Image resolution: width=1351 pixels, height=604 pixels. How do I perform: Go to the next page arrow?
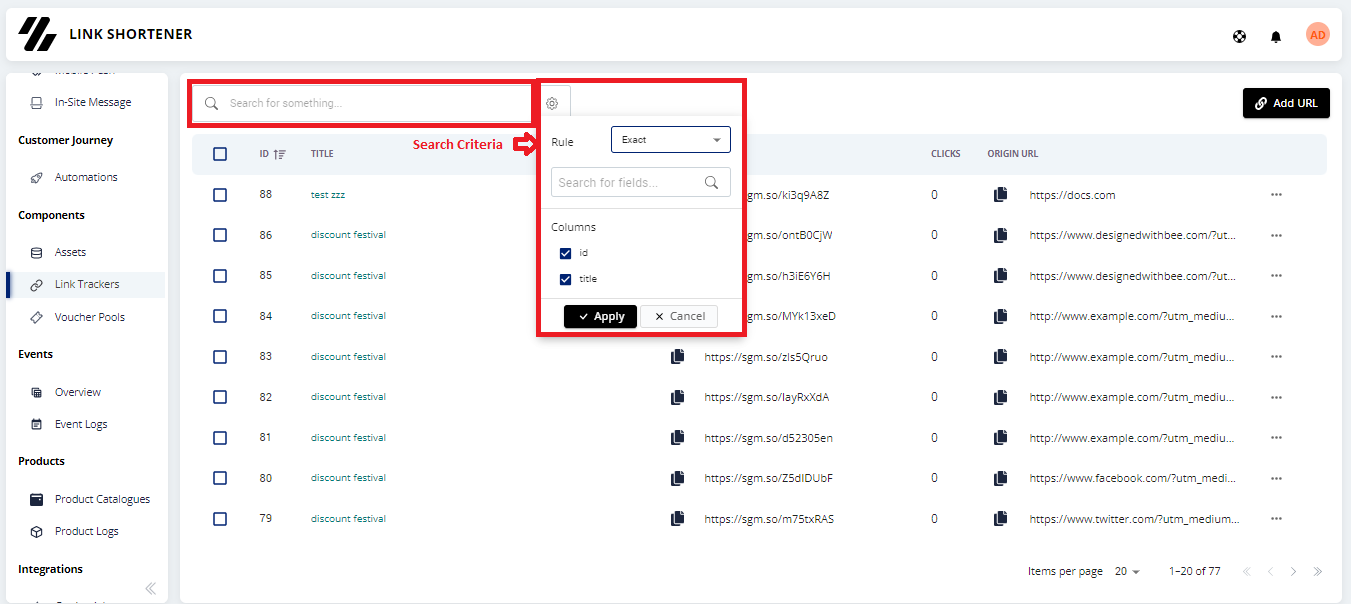click(x=1293, y=572)
